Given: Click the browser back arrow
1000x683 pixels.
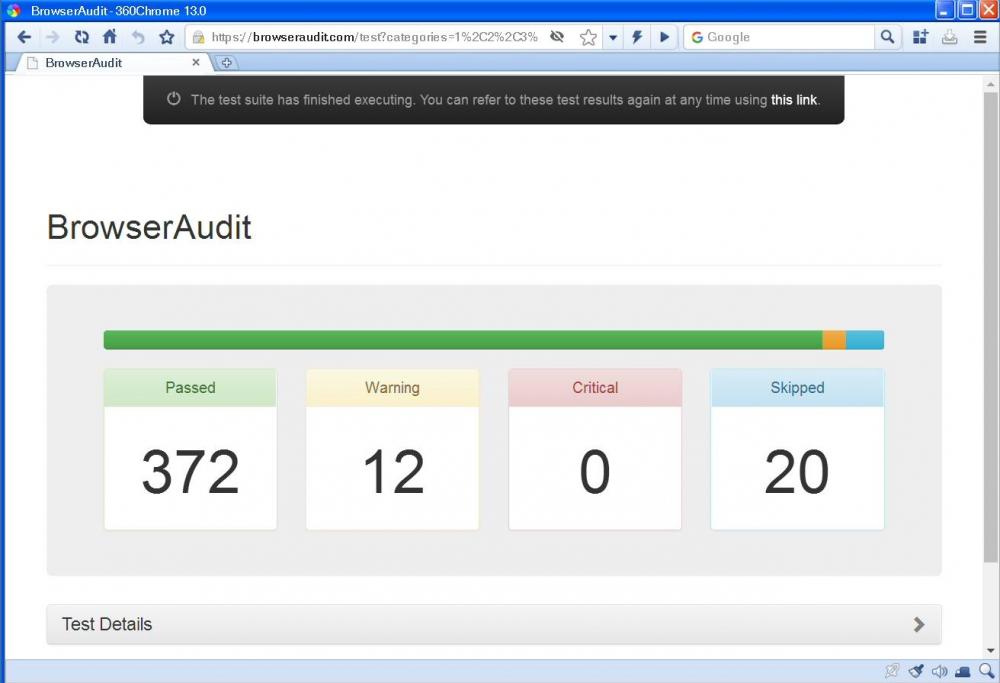Looking at the screenshot, I should click(24, 37).
